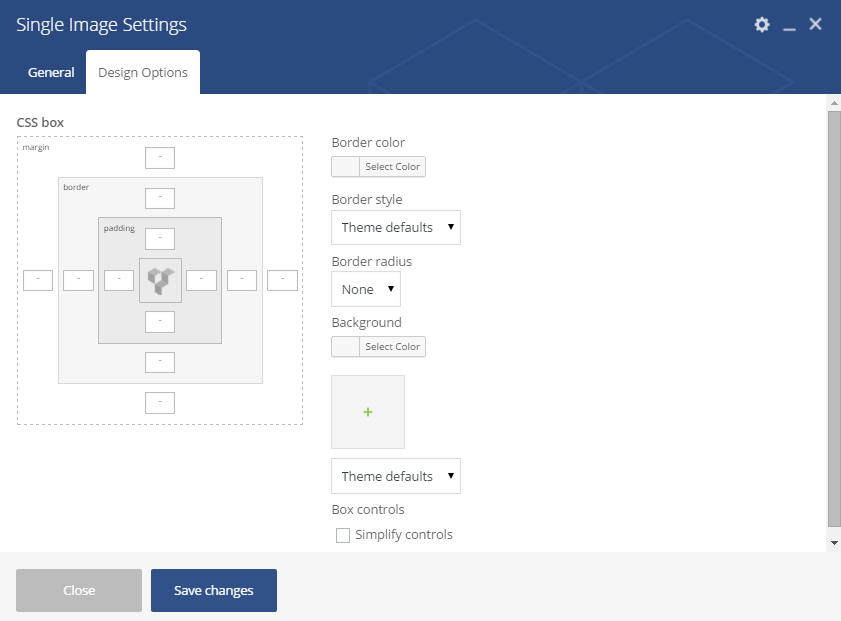
Task: Close the settings panel with X icon
Action: 815,24
